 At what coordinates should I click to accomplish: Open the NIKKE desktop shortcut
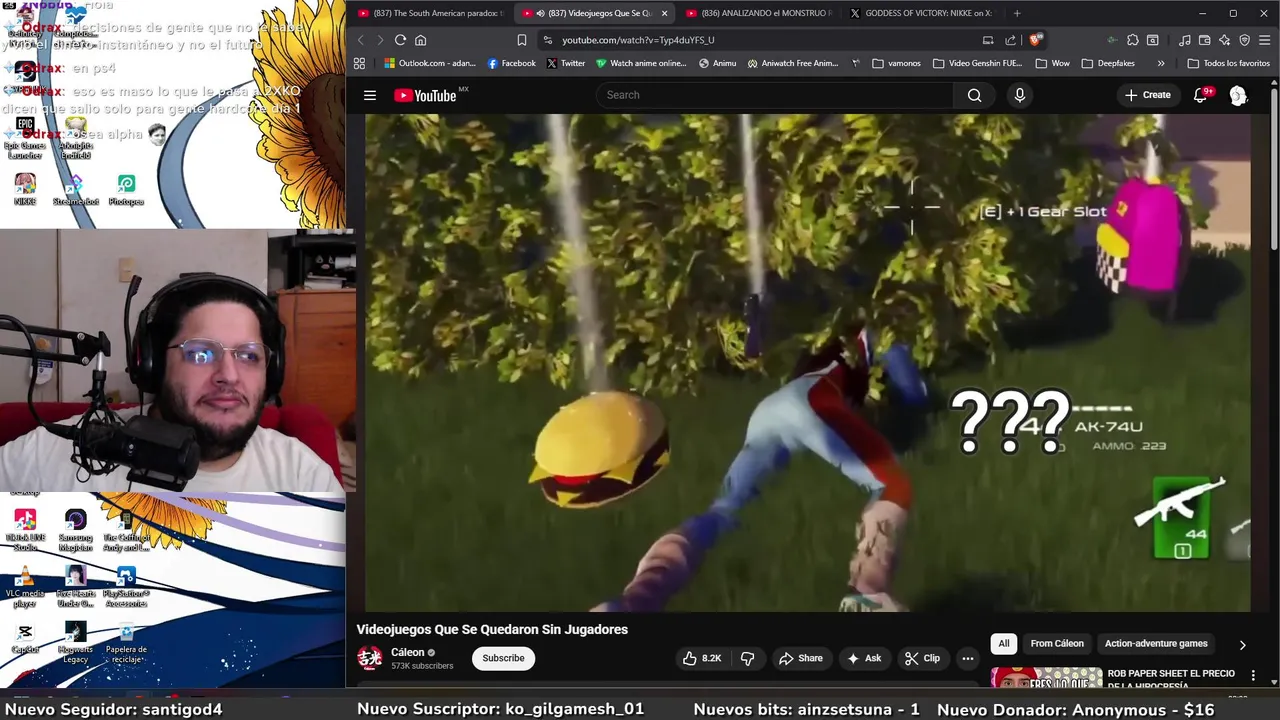[25, 189]
